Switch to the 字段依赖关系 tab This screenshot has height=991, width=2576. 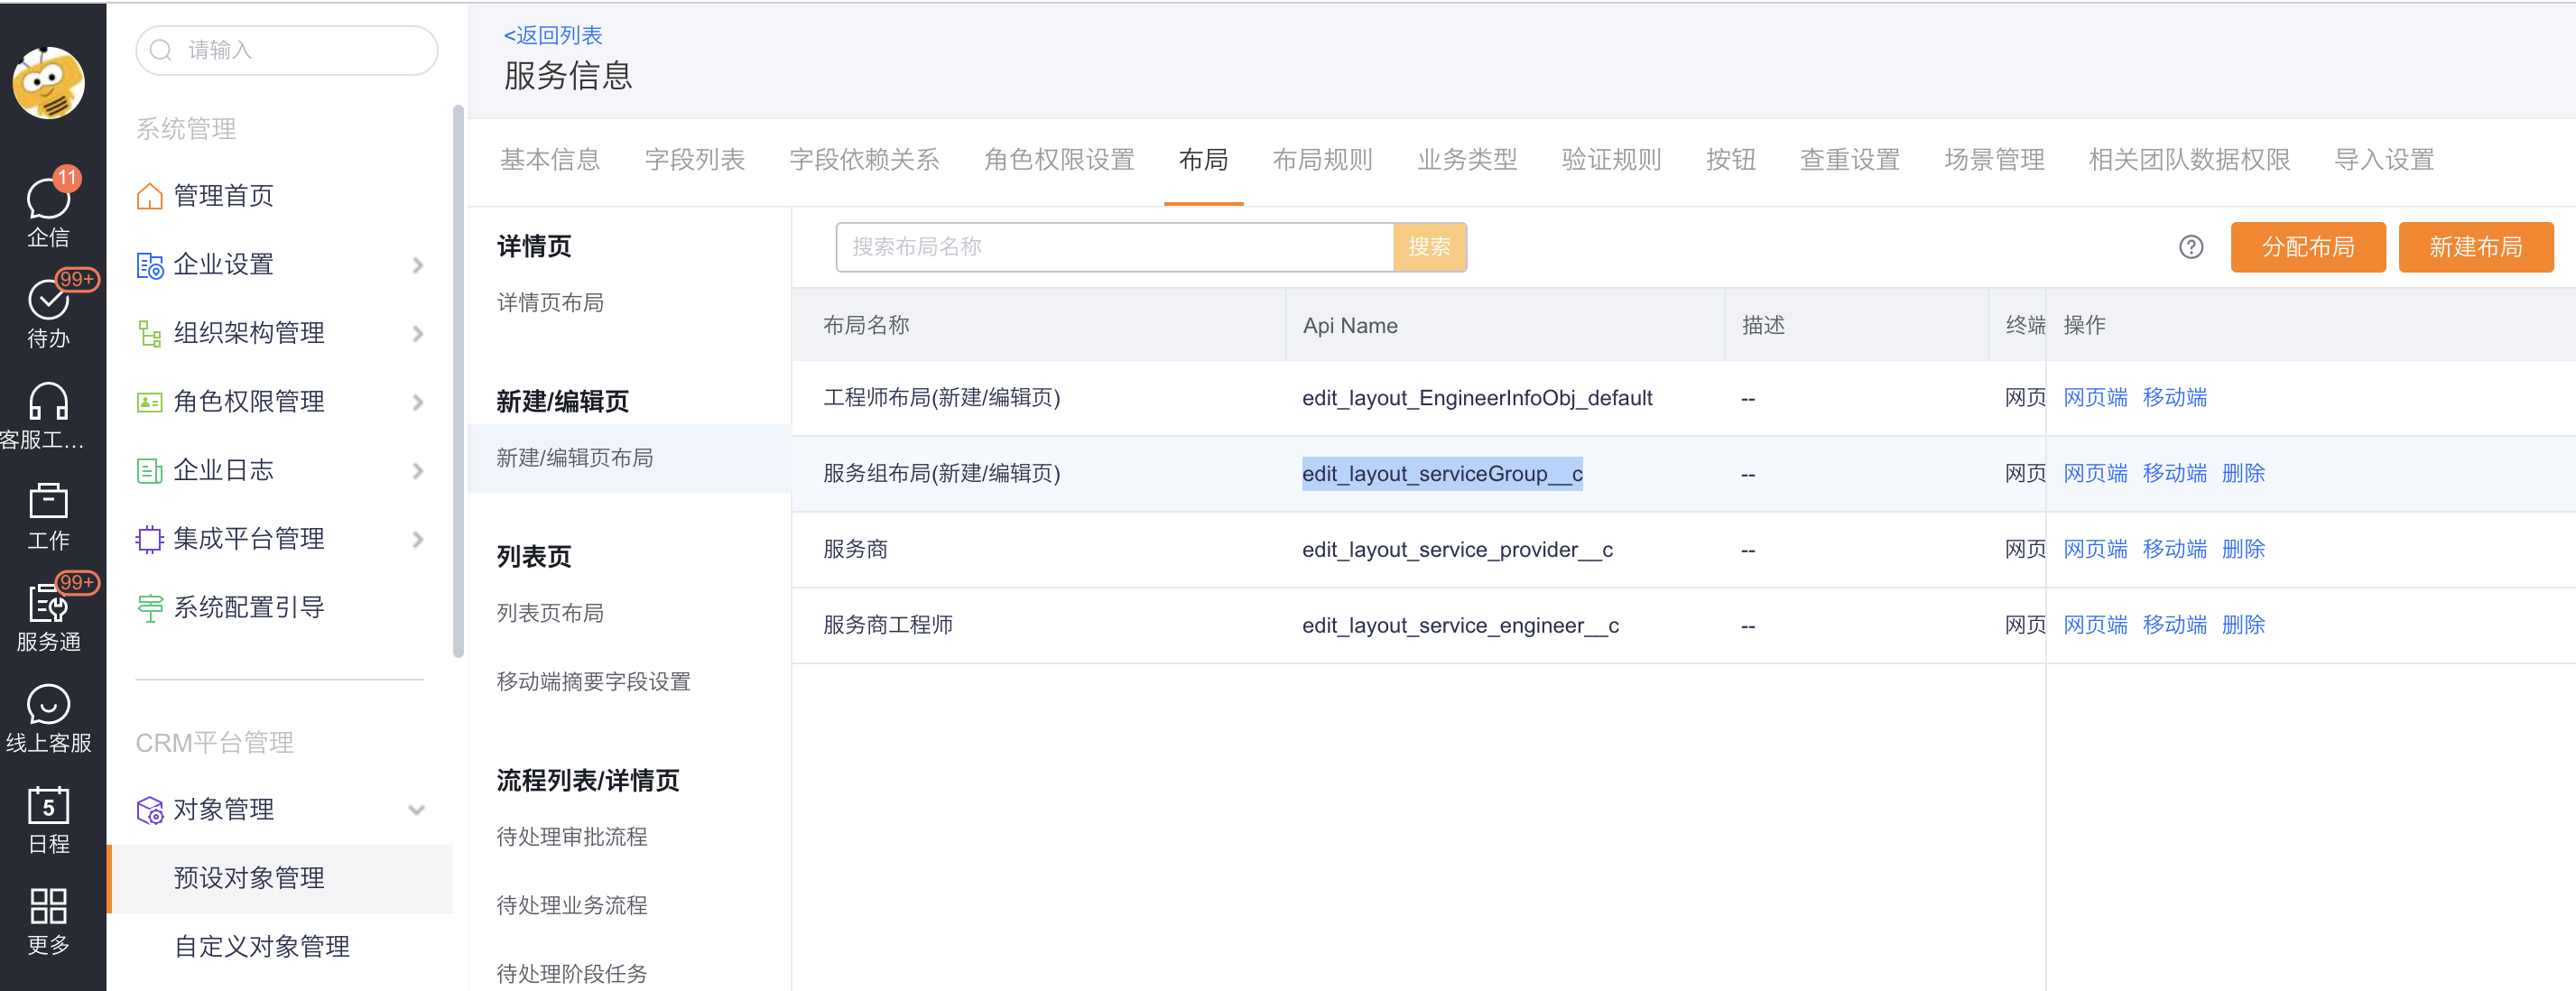pos(864,160)
